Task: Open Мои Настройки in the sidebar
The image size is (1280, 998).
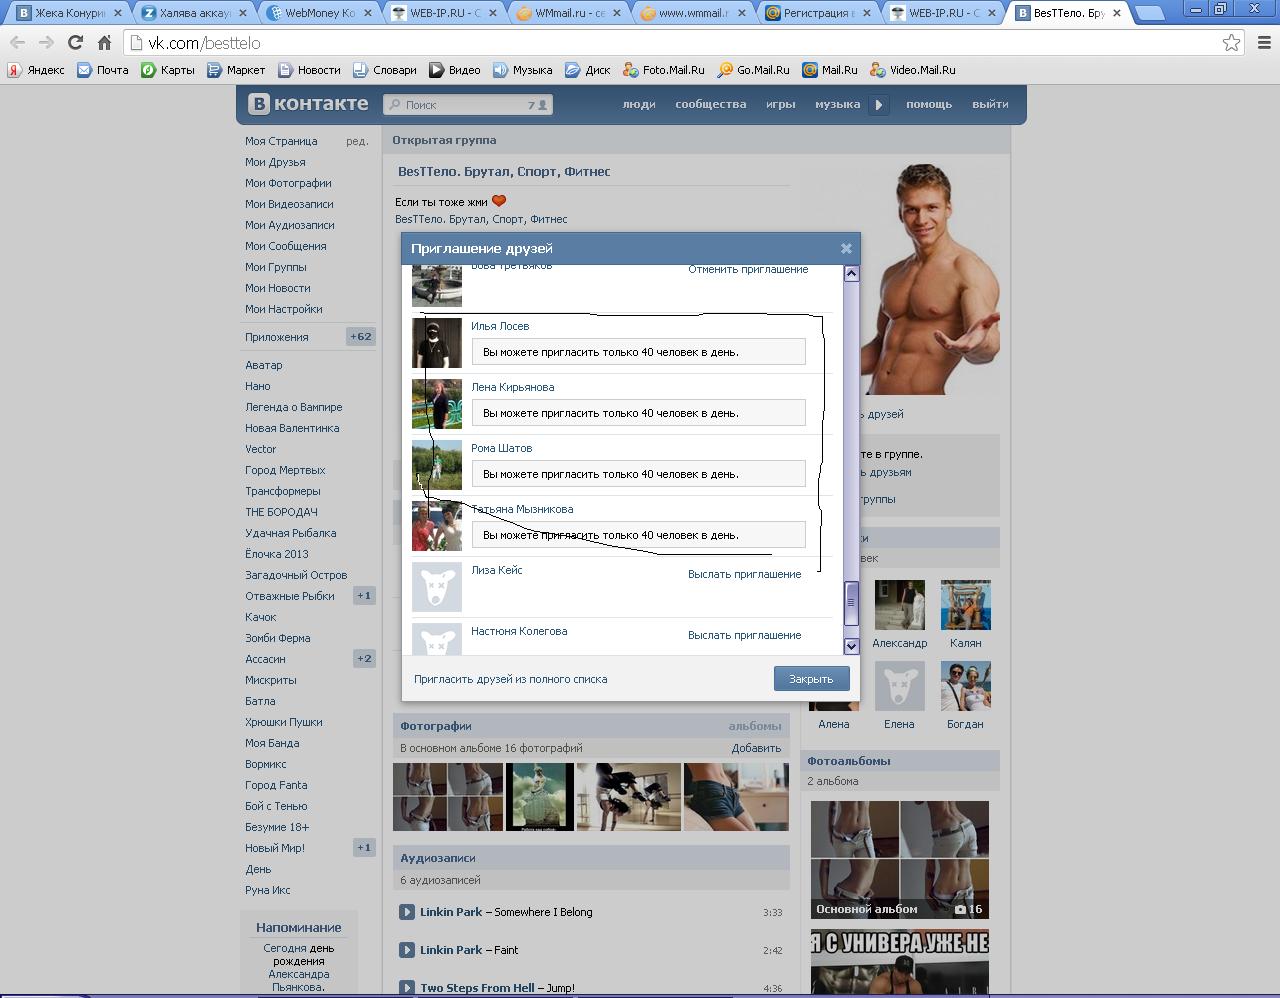Action: click(x=283, y=309)
